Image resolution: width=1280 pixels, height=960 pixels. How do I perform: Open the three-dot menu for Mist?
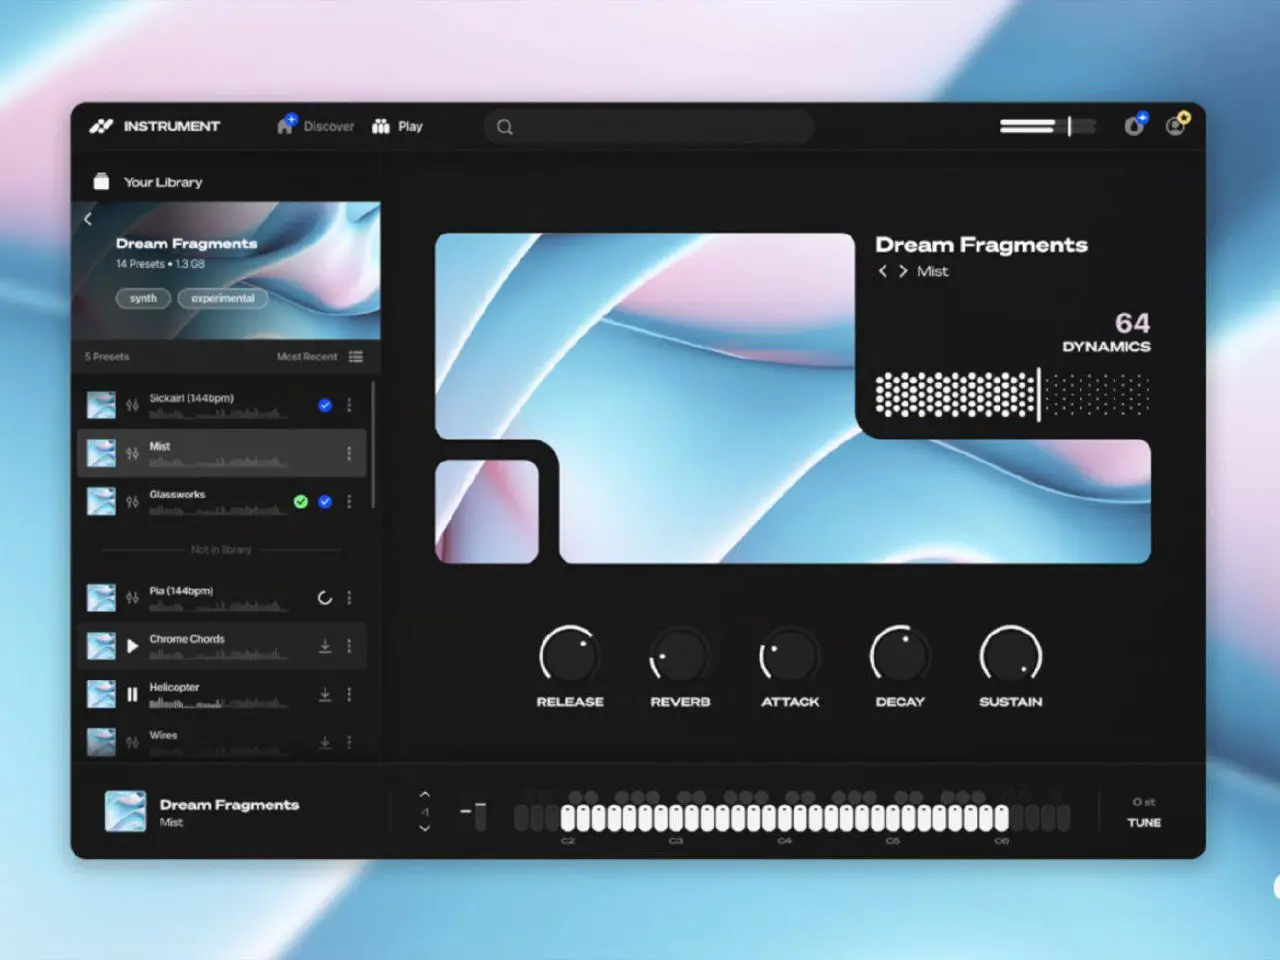click(x=349, y=453)
